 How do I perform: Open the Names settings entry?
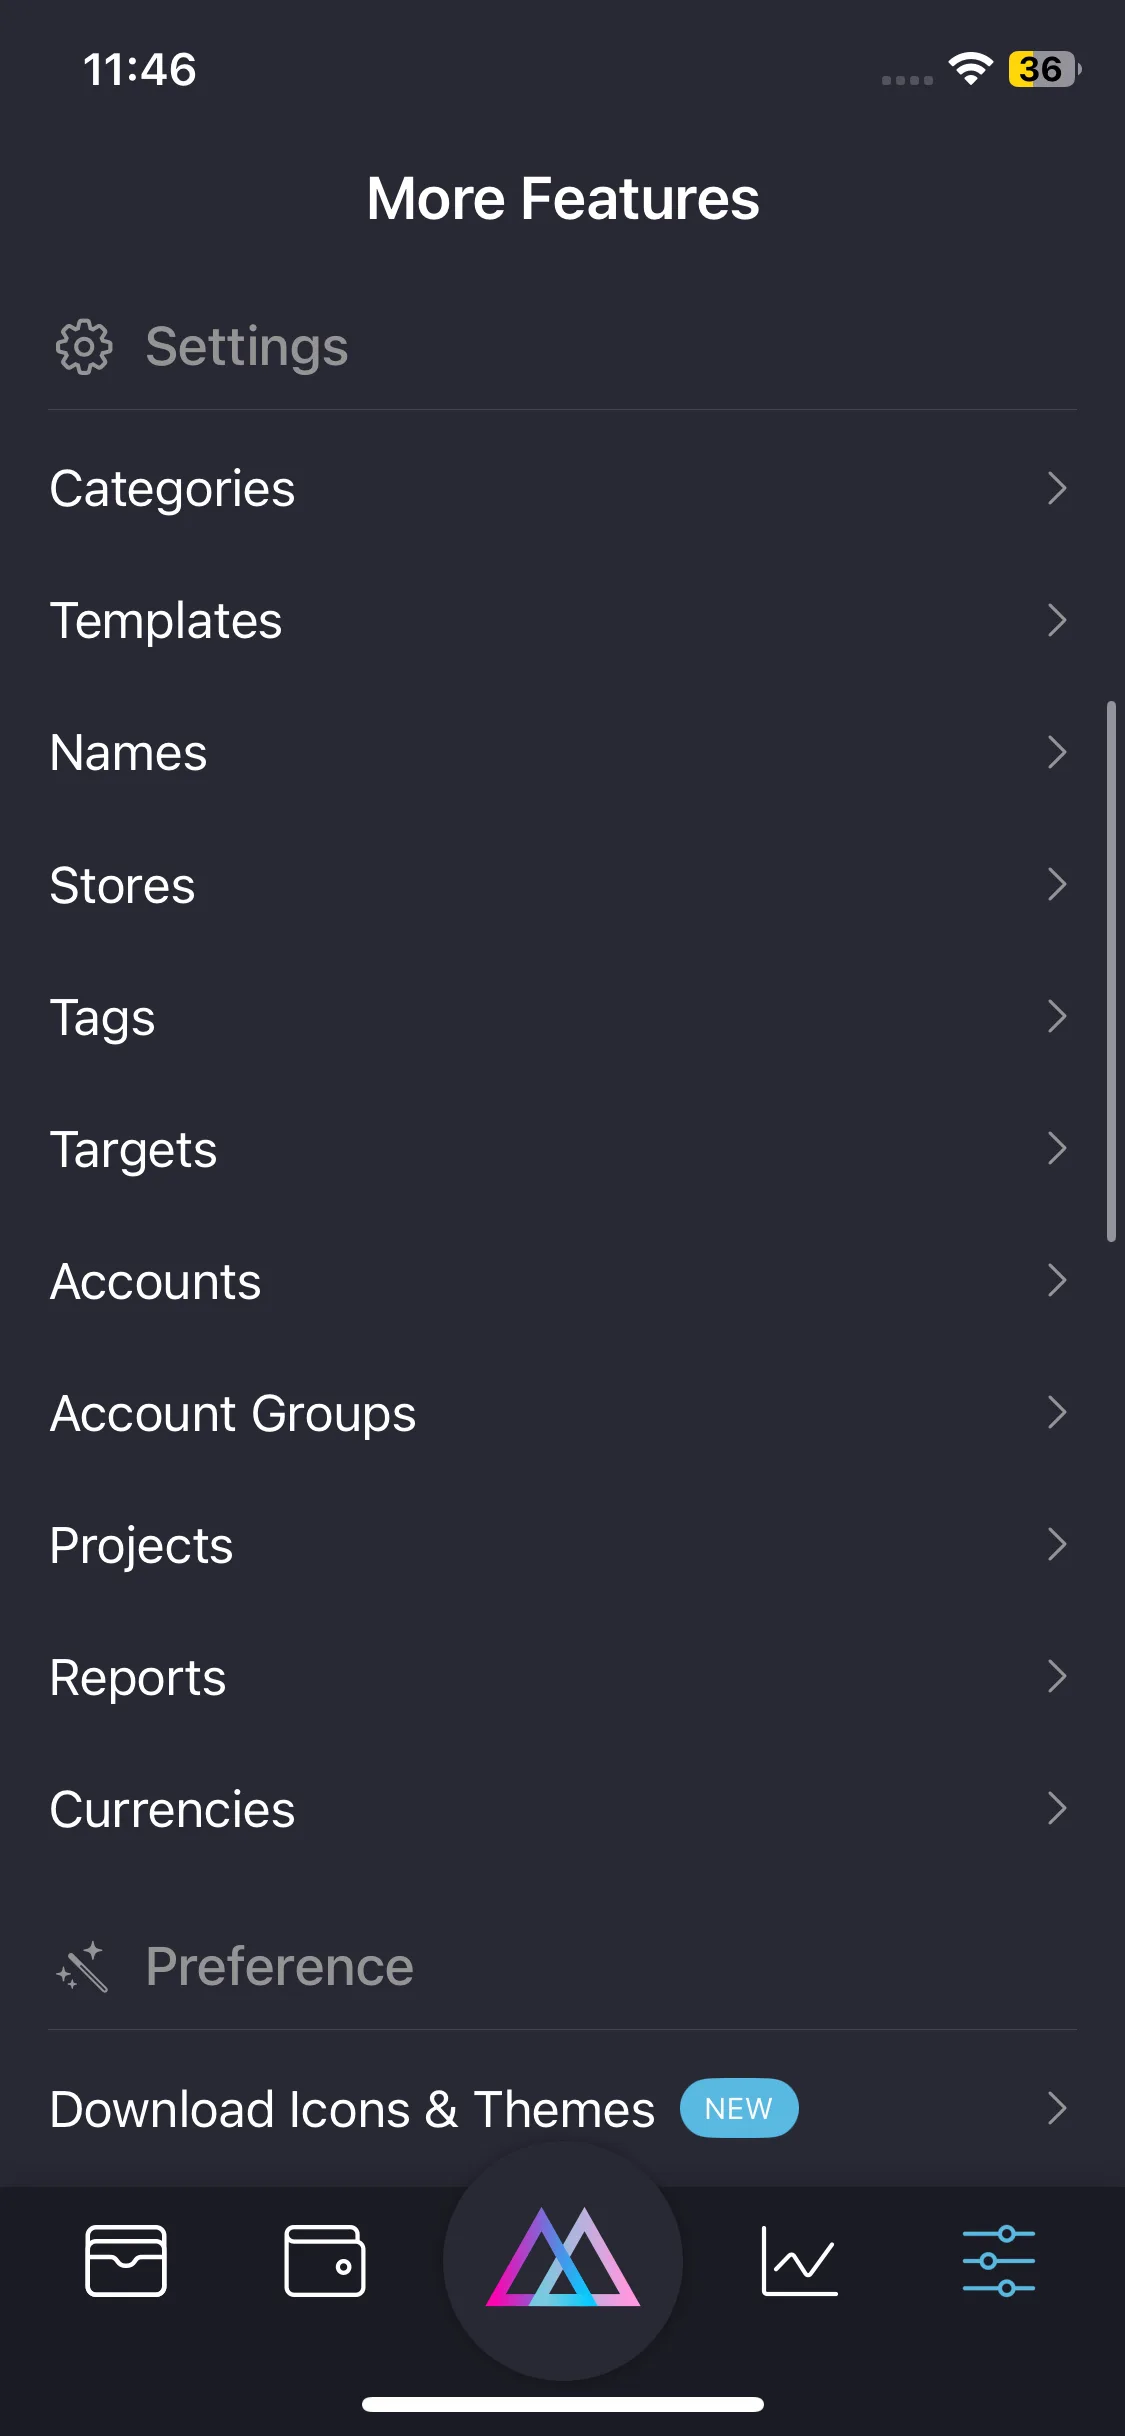[129, 753]
